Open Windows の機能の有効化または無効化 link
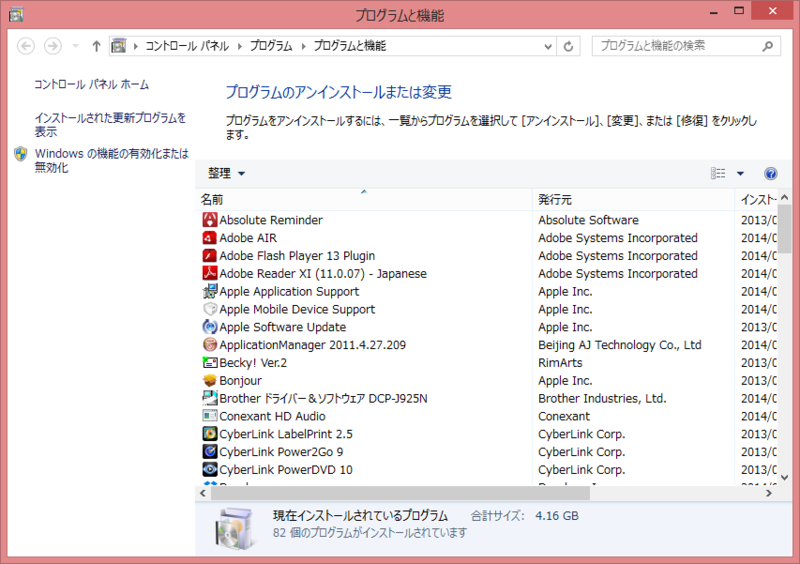The height and width of the screenshot is (564, 800). coord(111,160)
